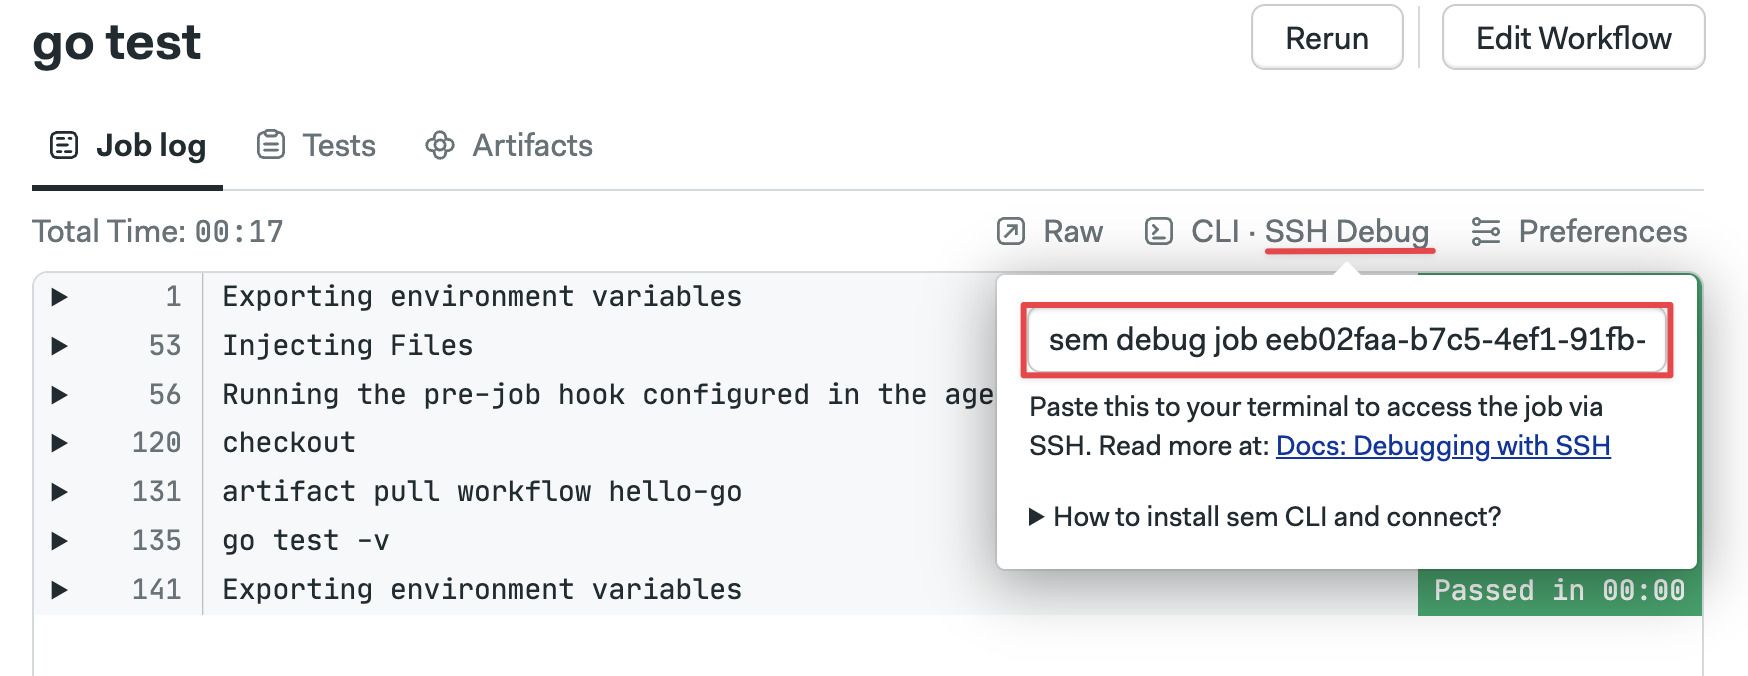Click the 'Injecting Files' log text
The image size is (1748, 676).
pos(348,346)
